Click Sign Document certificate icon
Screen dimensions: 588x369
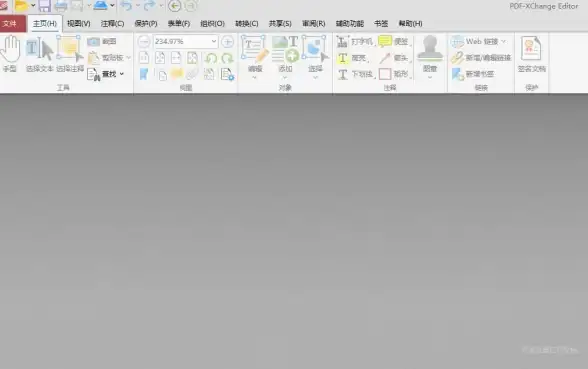(531, 54)
